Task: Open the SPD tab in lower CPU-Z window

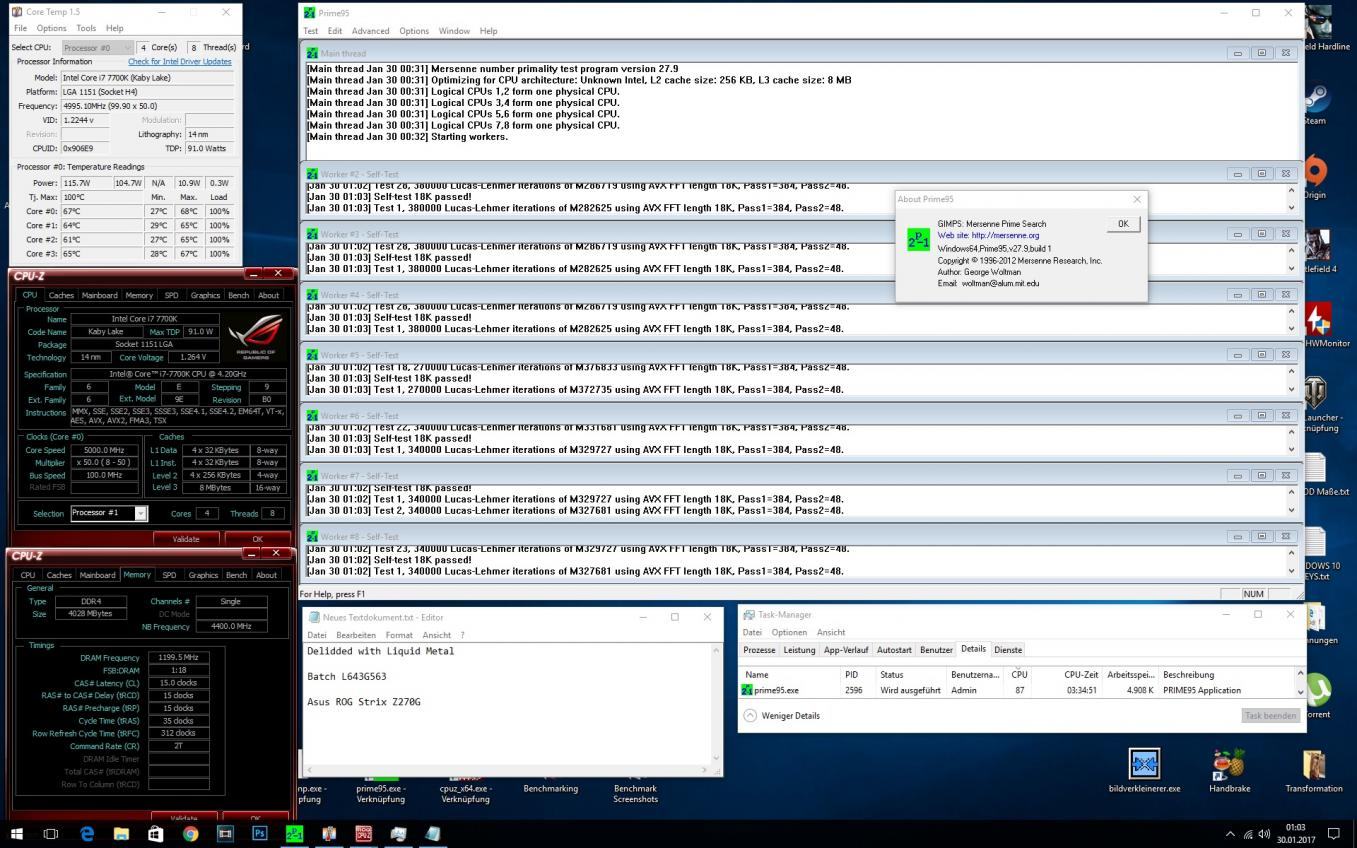Action: (169, 575)
